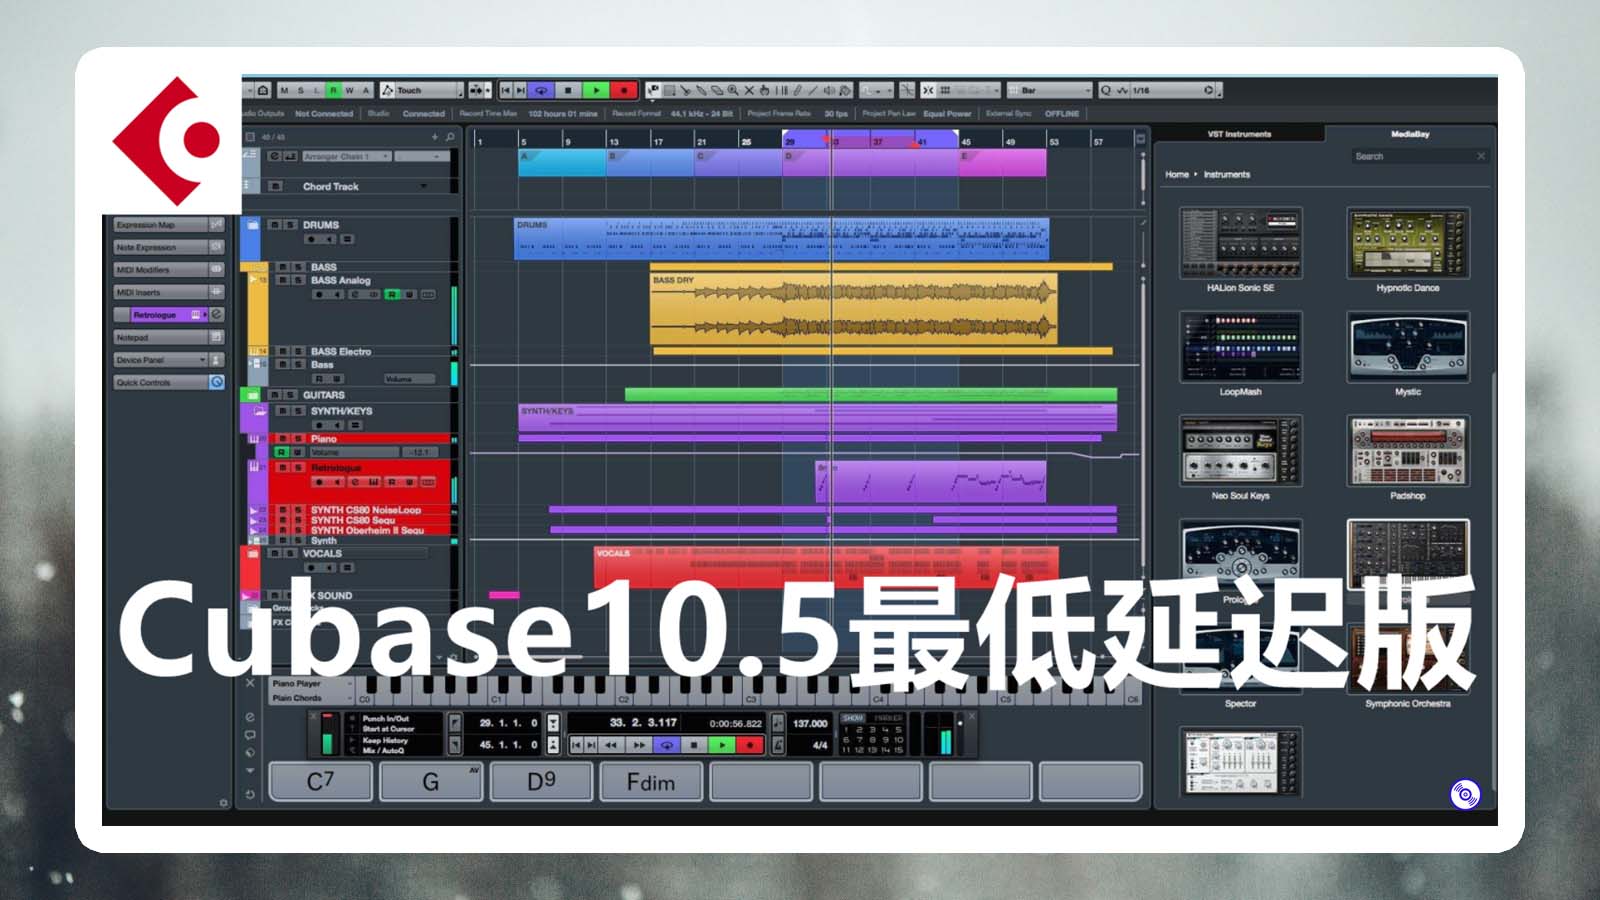Toggle Cycle in bottom transport panel

click(666, 745)
